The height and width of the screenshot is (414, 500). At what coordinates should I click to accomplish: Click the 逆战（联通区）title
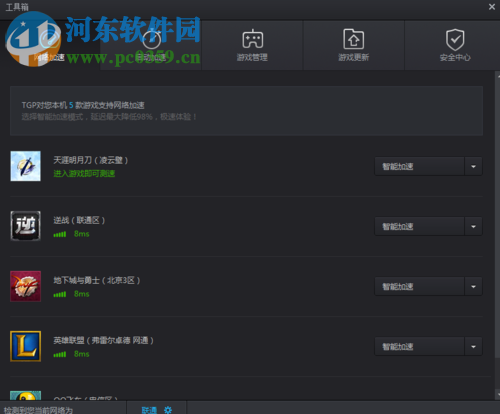(x=79, y=220)
